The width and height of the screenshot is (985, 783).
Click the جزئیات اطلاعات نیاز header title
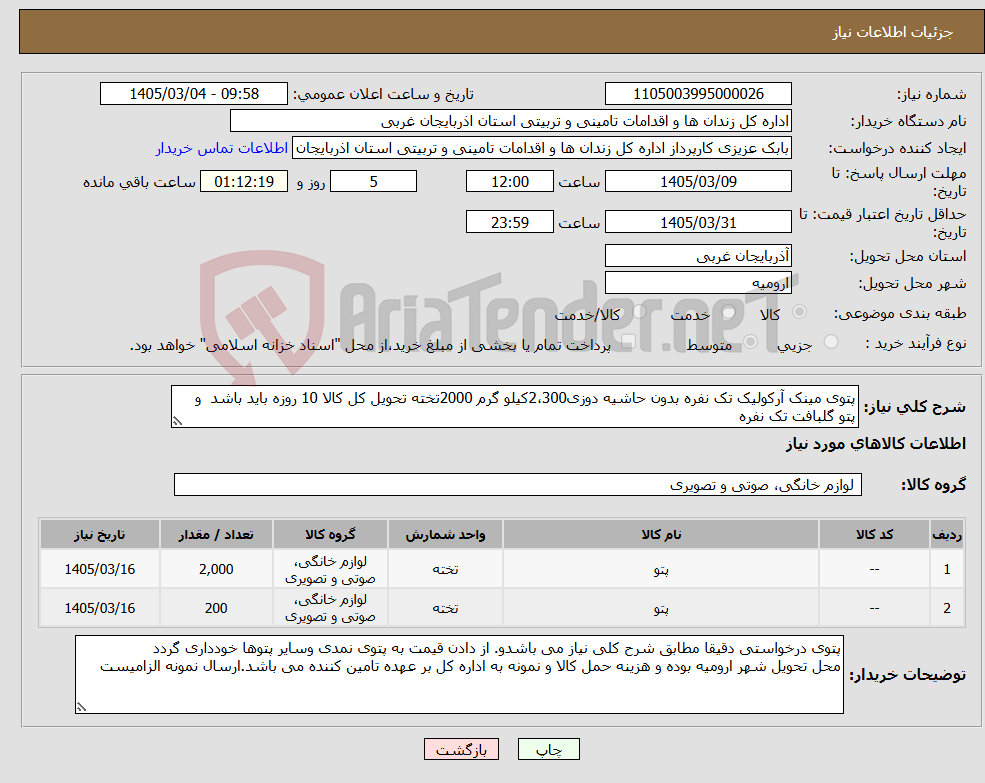(x=893, y=32)
